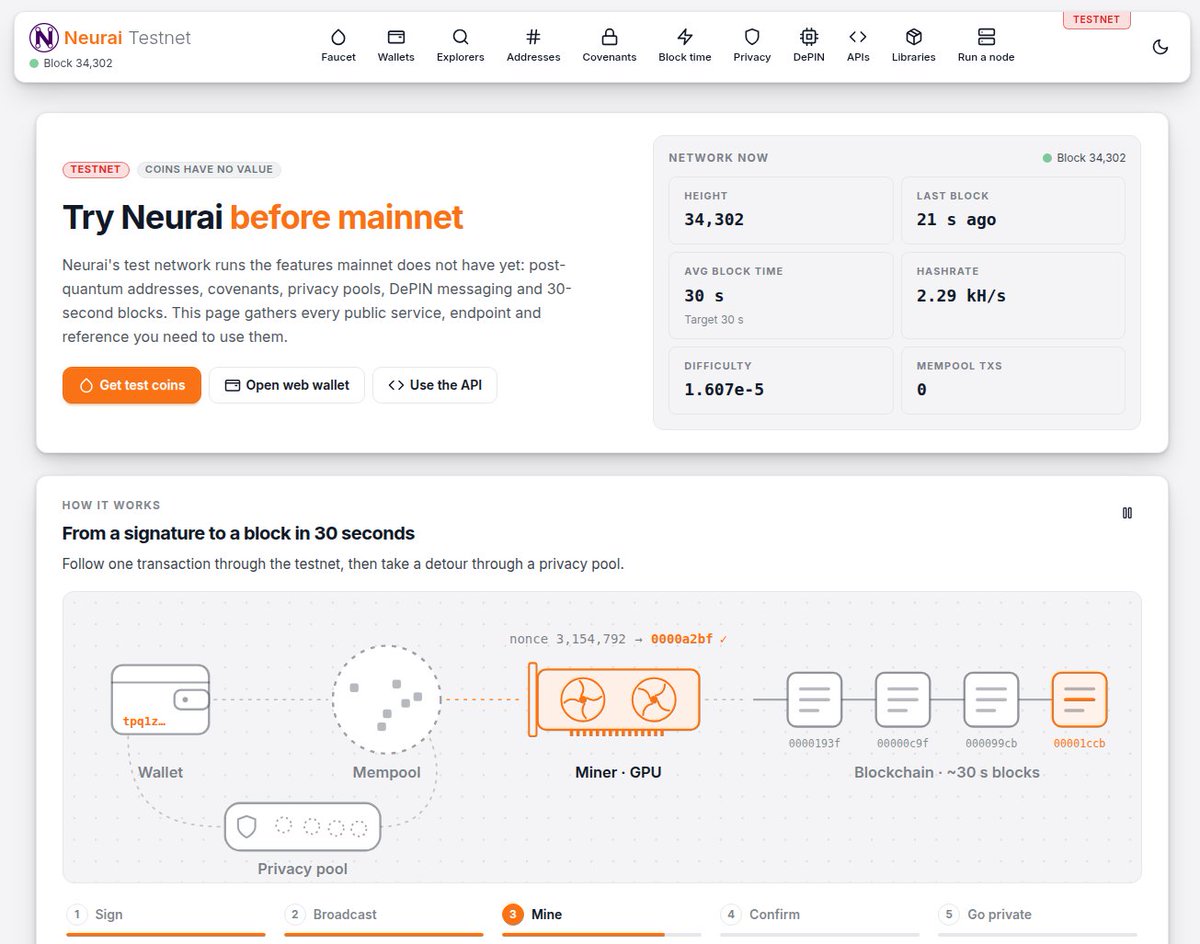Image resolution: width=1200 pixels, height=944 pixels.
Task: Open the Privacy nav item
Action: tap(752, 46)
